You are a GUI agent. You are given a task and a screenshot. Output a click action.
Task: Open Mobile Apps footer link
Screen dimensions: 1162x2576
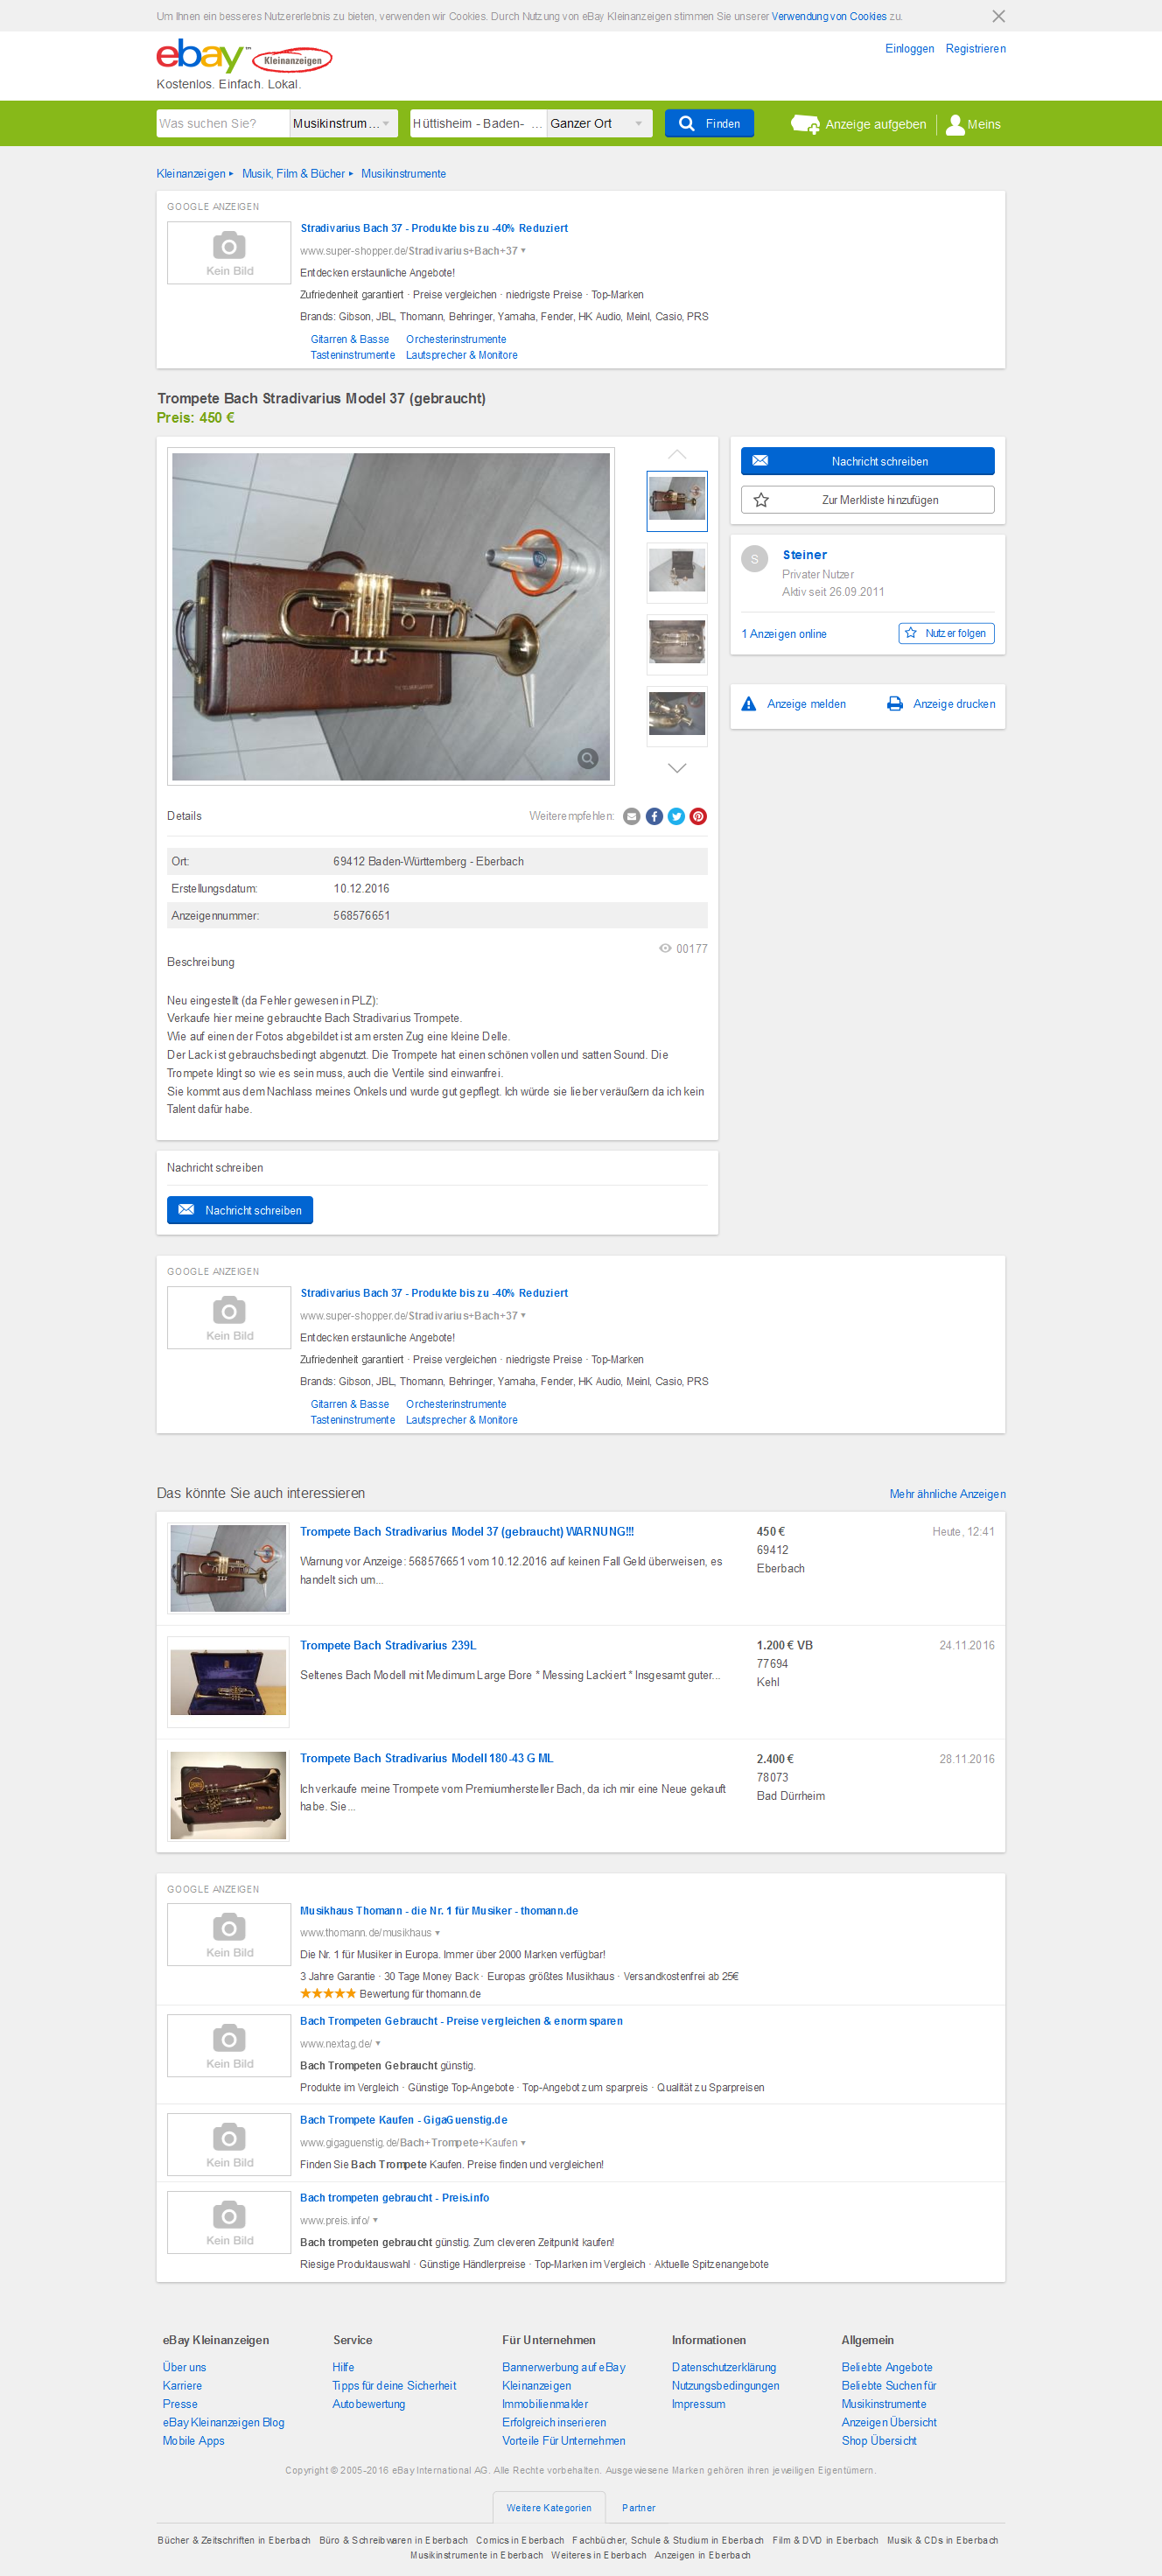coord(193,2441)
